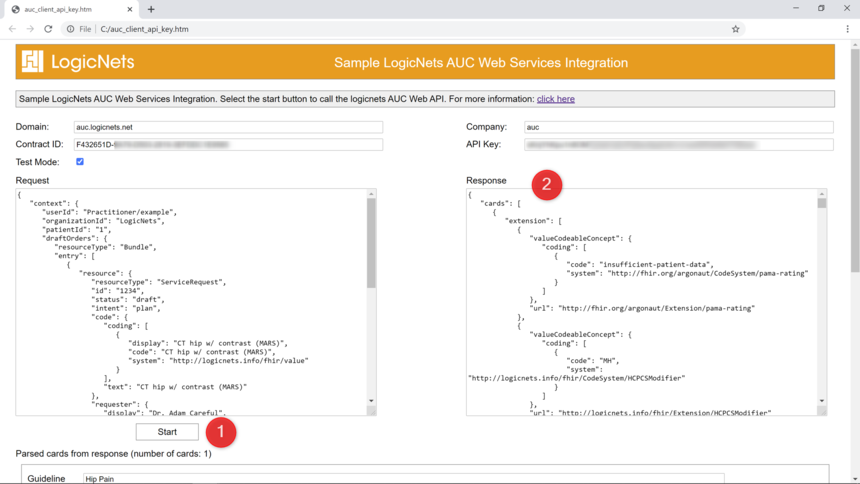Click the 'Request' label
The image size is (860, 484).
[x=32, y=181]
